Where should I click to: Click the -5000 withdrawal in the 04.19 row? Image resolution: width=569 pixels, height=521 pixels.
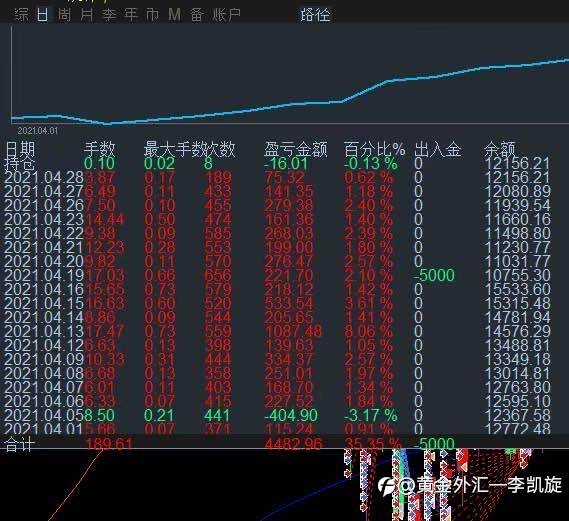pyautogui.click(x=434, y=275)
